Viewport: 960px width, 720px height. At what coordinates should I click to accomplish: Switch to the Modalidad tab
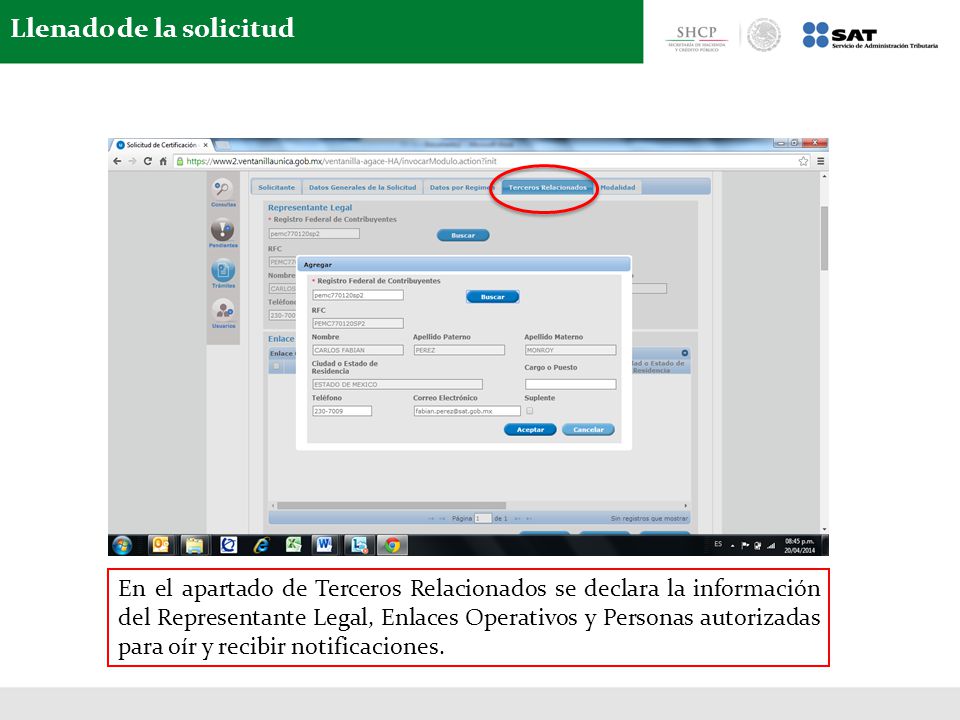tap(618, 187)
